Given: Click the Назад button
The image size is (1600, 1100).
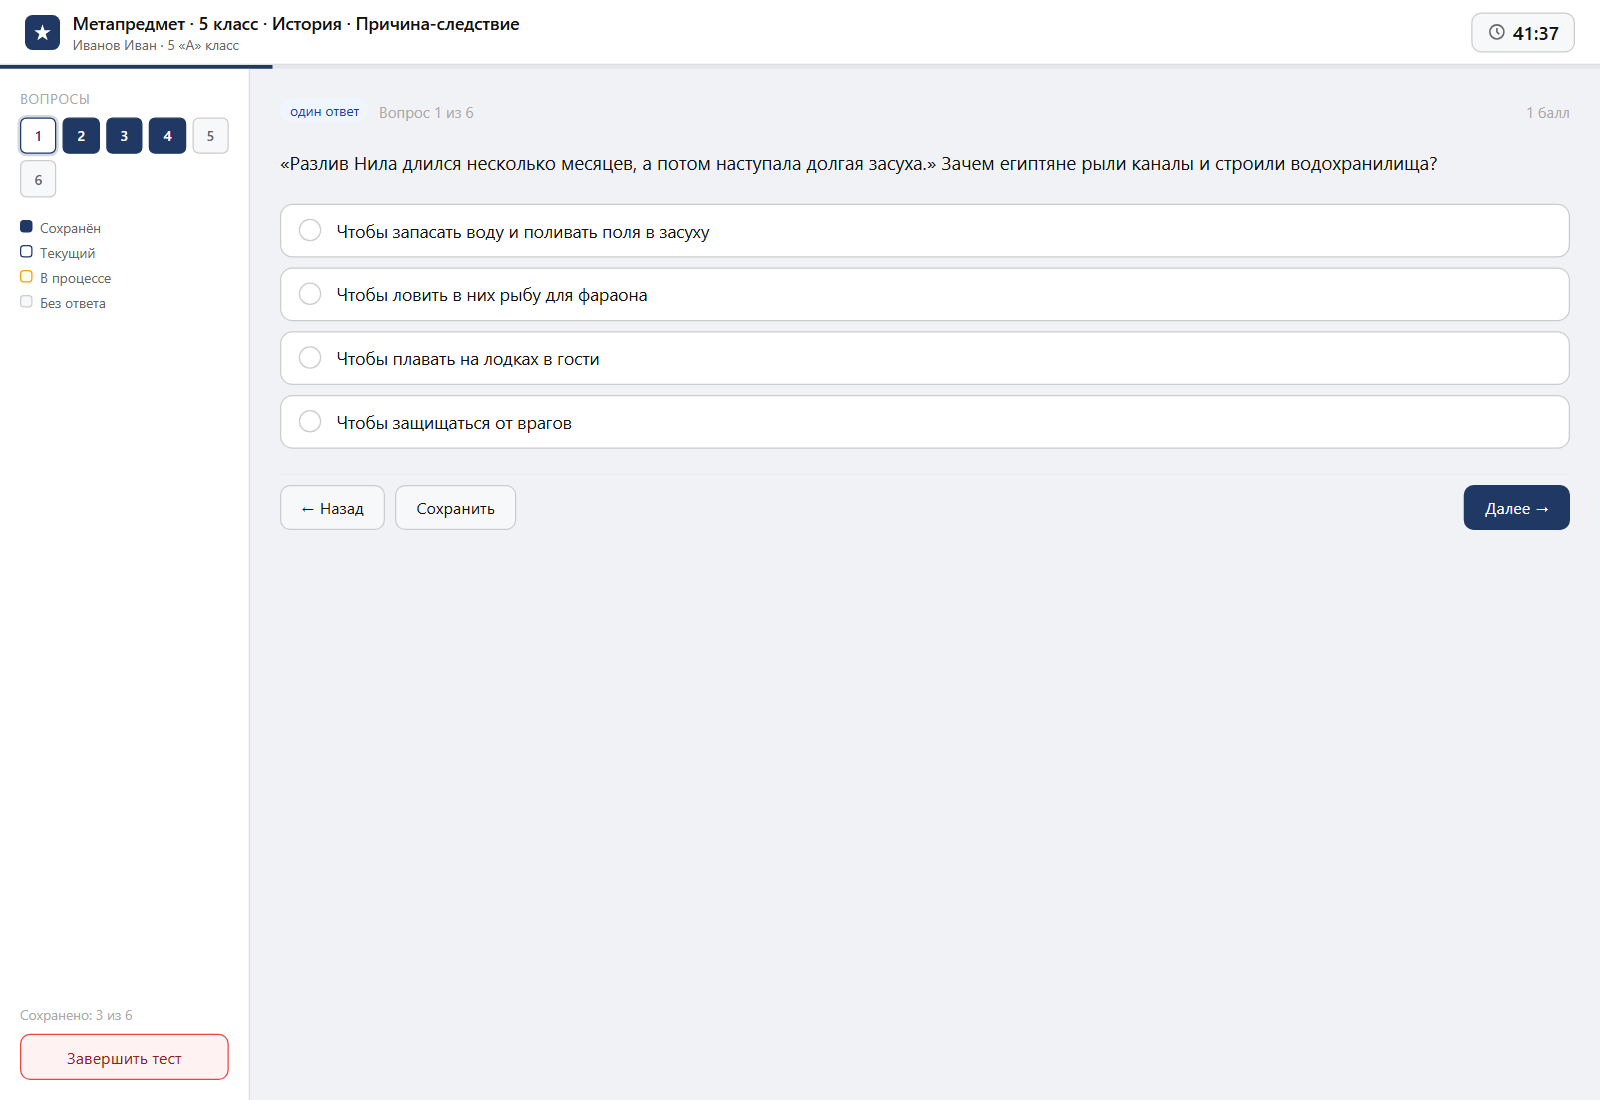Looking at the screenshot, I should coord(332,508).
